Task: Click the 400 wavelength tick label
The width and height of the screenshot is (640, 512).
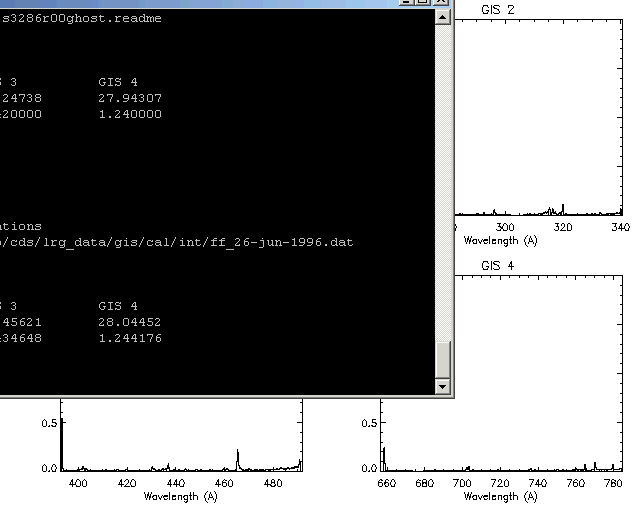Action: (78, 483)
